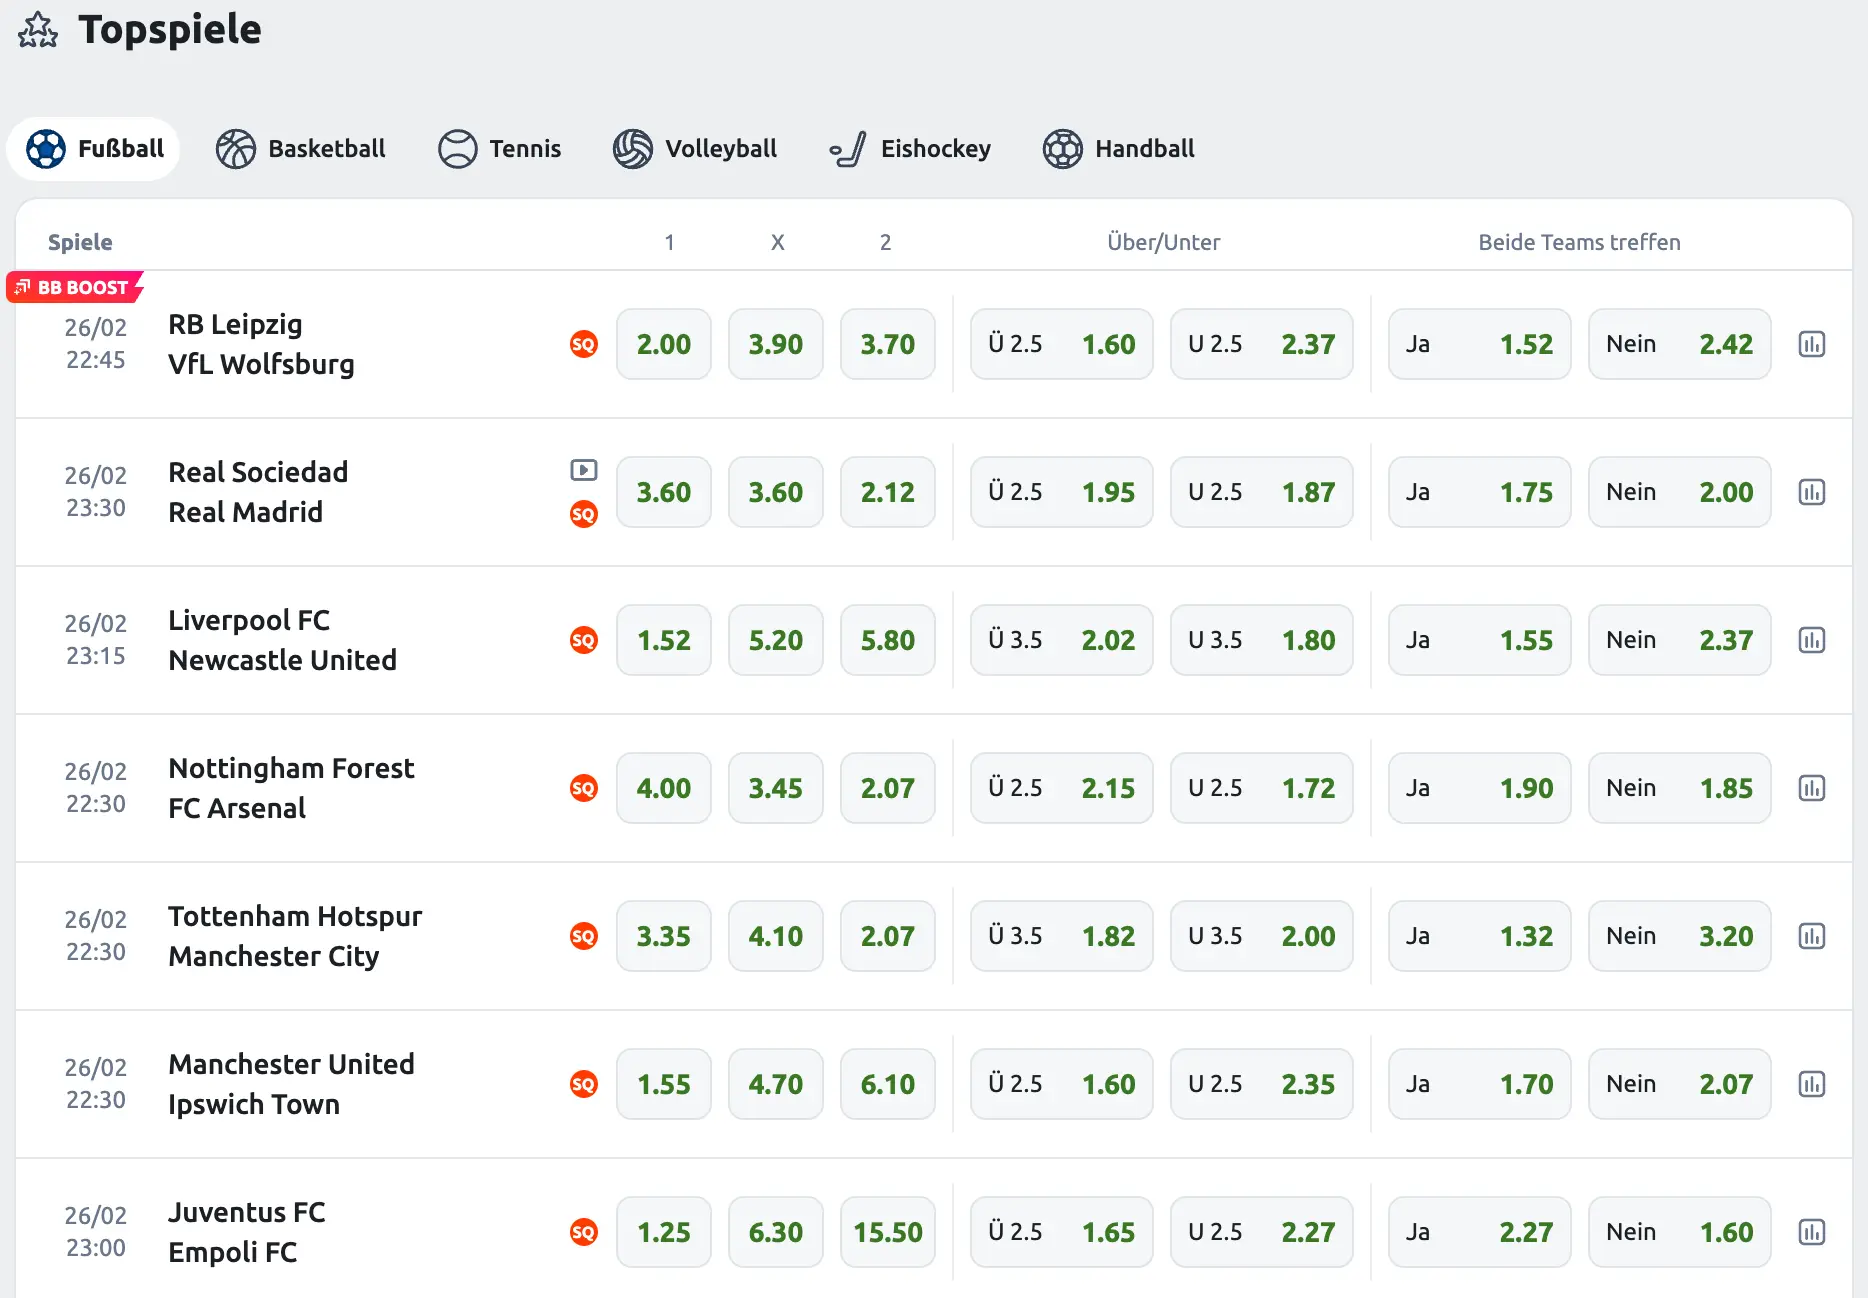Select U 2.5 at 2.37 for Leipzig match
The width and height of the screenshot is (1868, 1298).
[x=1262, y=344]
